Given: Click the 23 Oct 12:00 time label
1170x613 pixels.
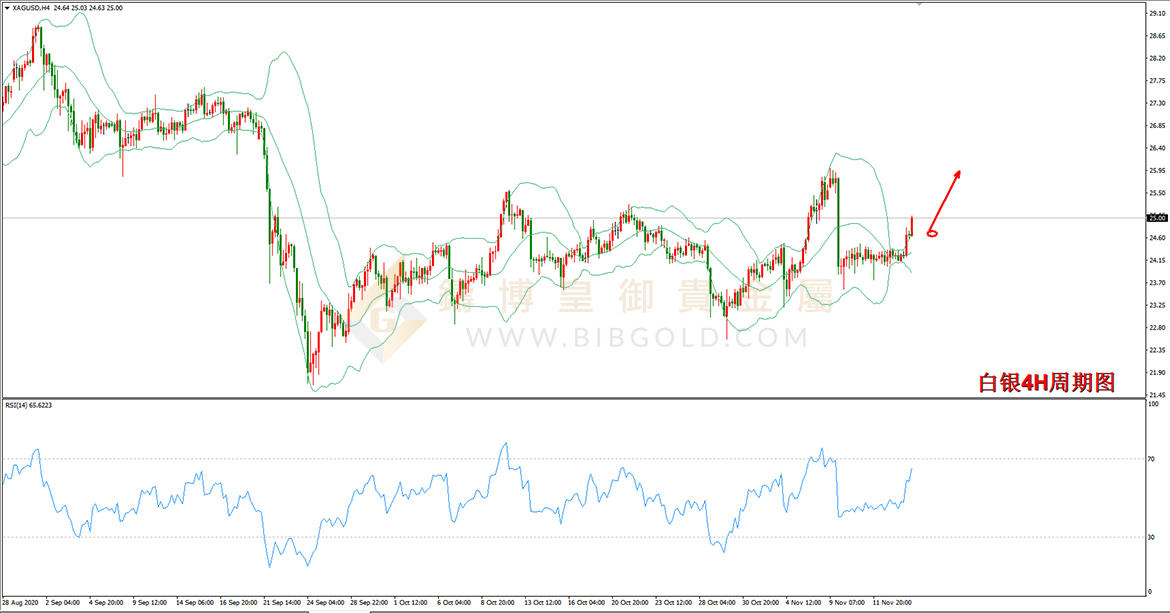Looking at the screenshot, I should [x=674, y=602].
